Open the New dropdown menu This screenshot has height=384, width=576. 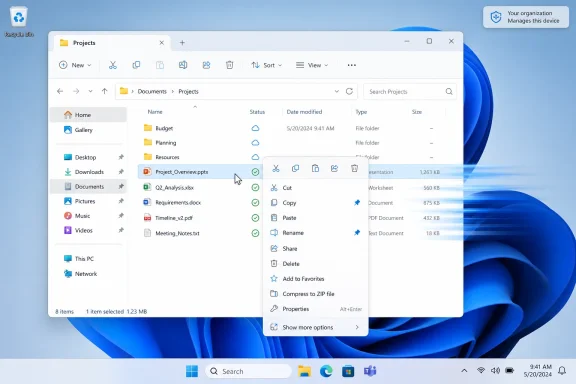[x=75, y=65]
